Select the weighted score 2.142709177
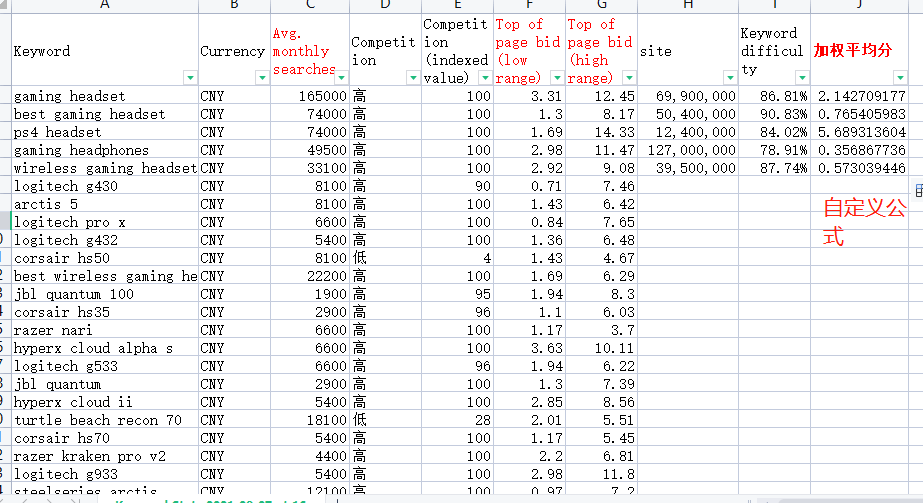This screenshot has width=923, height=503. click(x=860, y=96)
